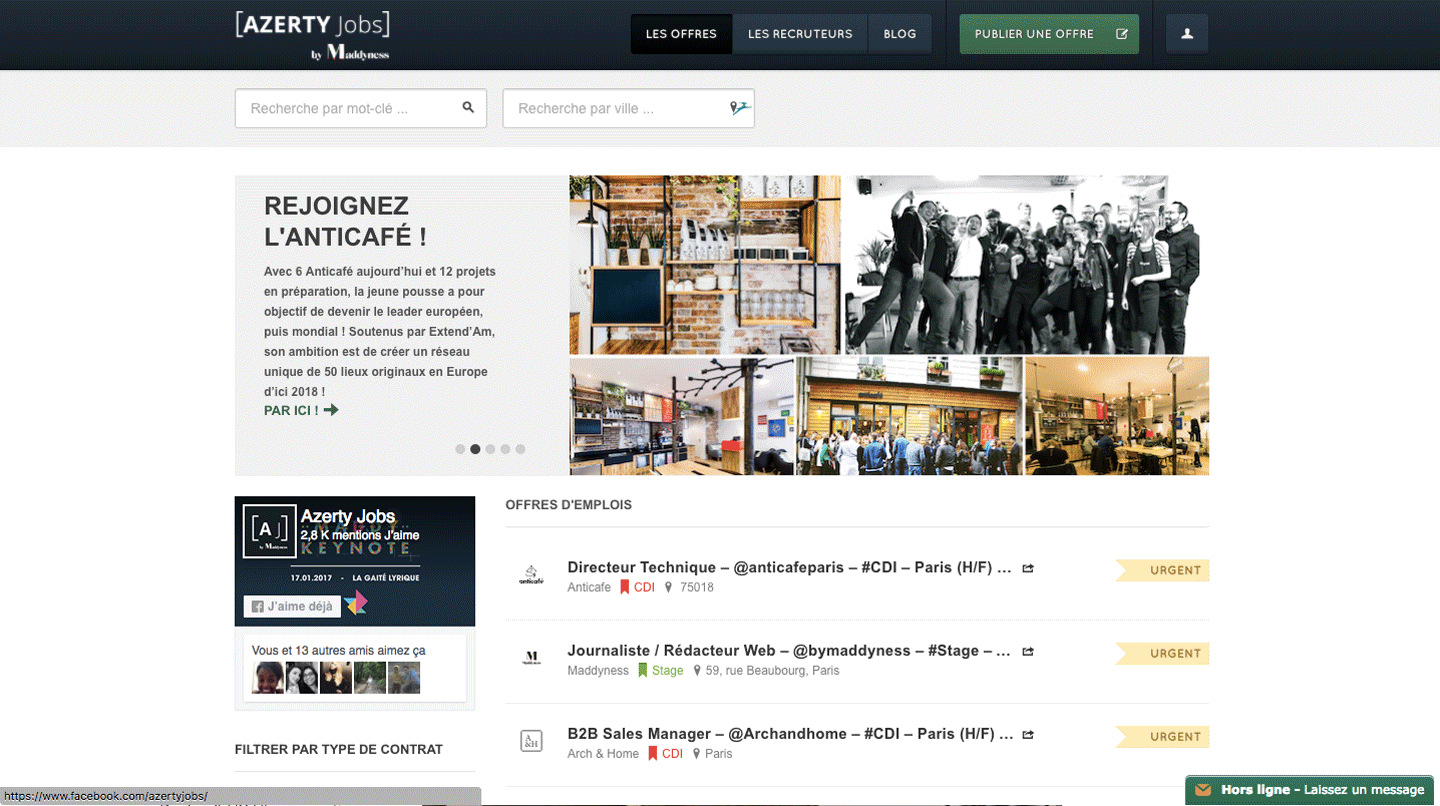Open the Journaliste / Rédacteur Web job title
The image size is (1440, 806).
coord(789,650)
